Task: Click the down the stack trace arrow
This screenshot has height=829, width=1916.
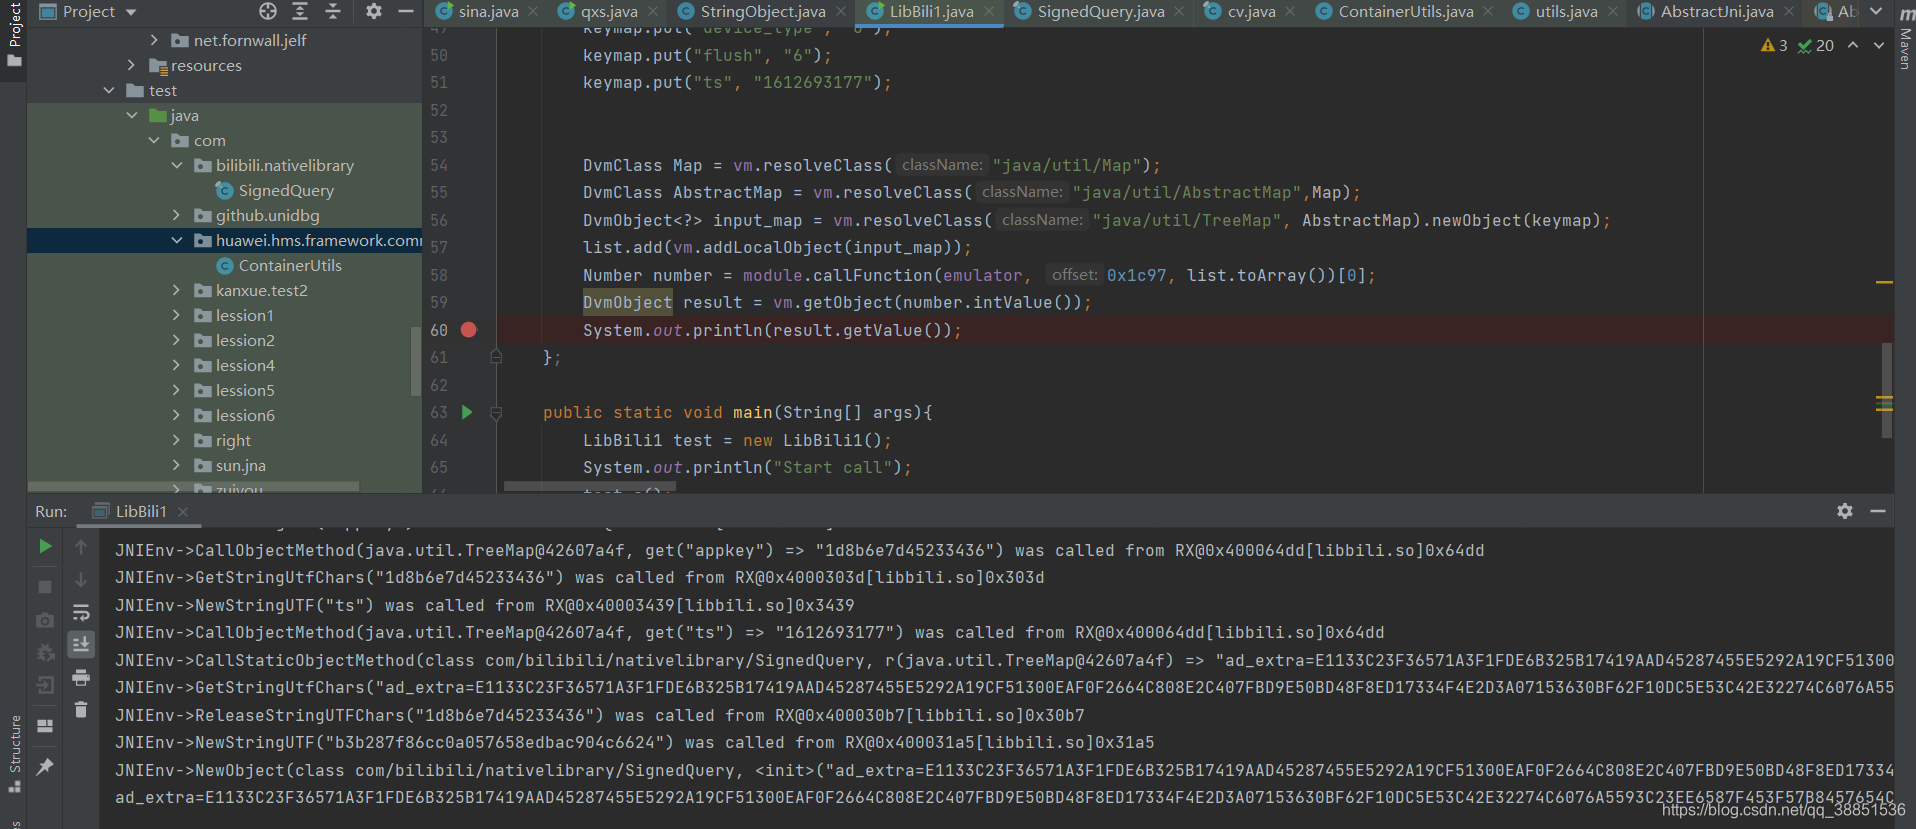Action: [x=81, y=580]
